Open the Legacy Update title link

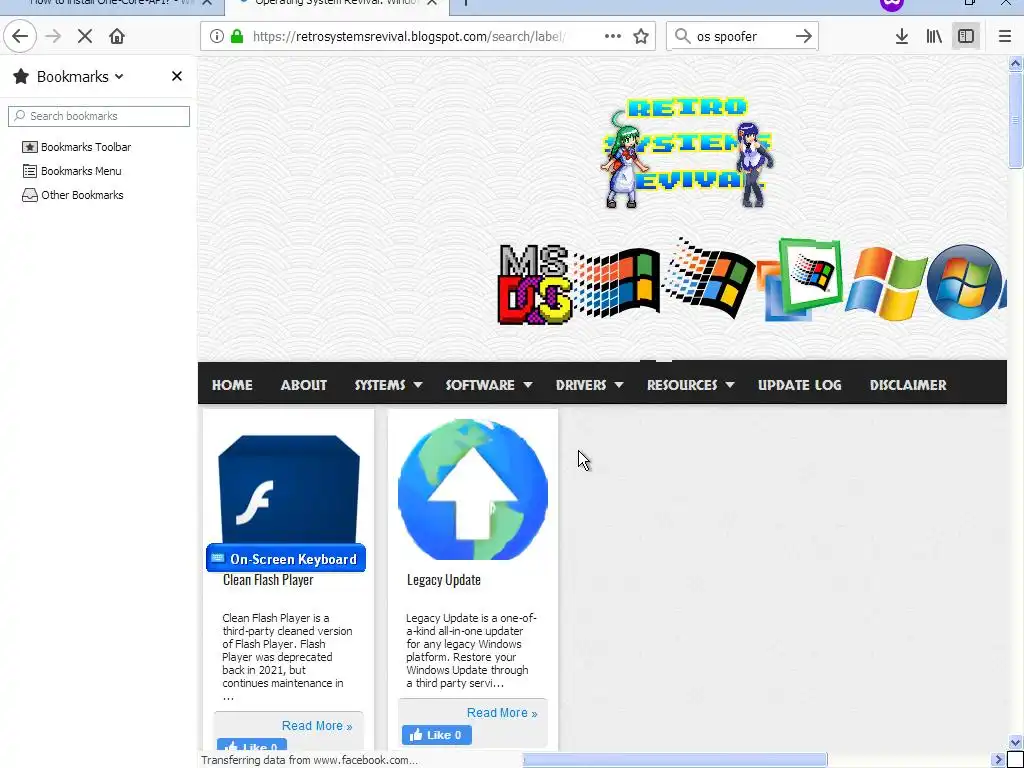(x=443, y=580)
